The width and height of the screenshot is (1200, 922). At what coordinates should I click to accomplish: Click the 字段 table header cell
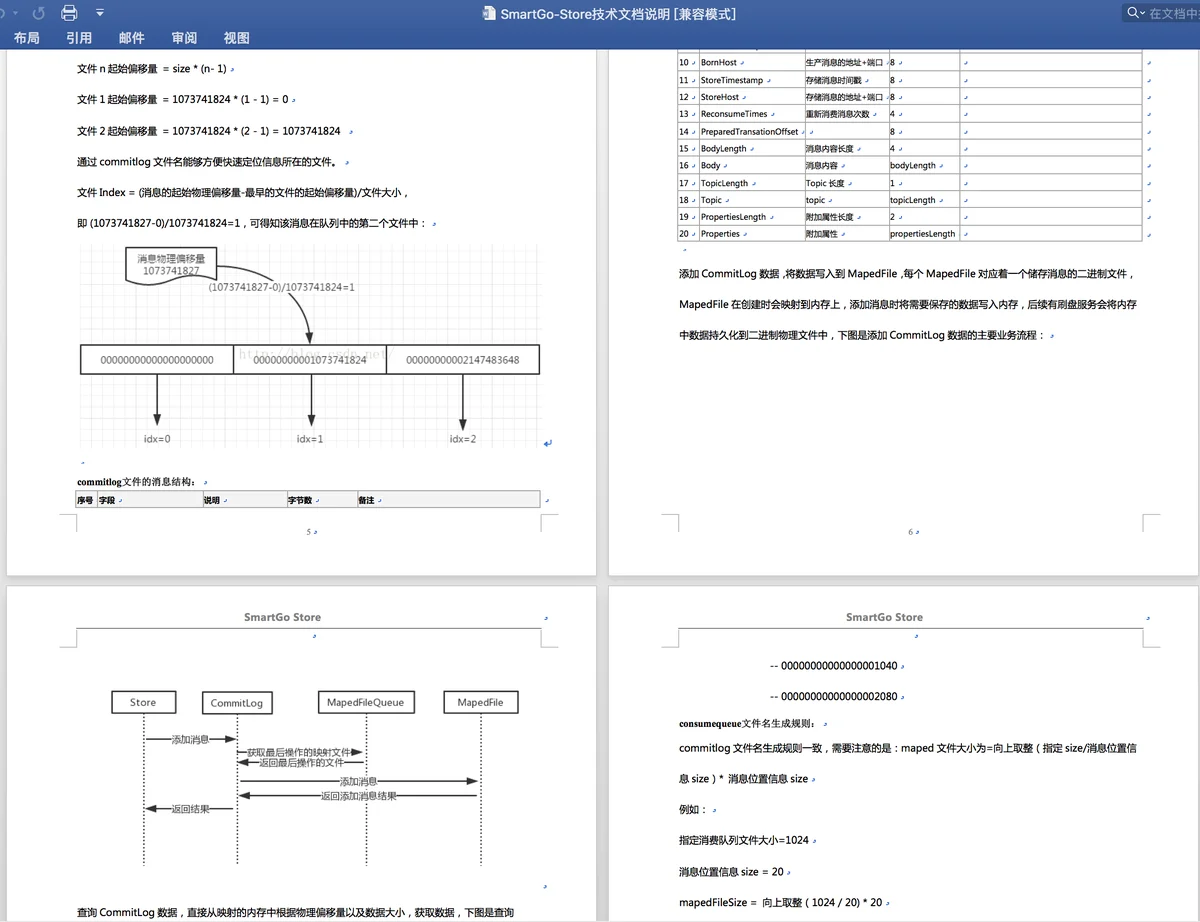[149, 500]
